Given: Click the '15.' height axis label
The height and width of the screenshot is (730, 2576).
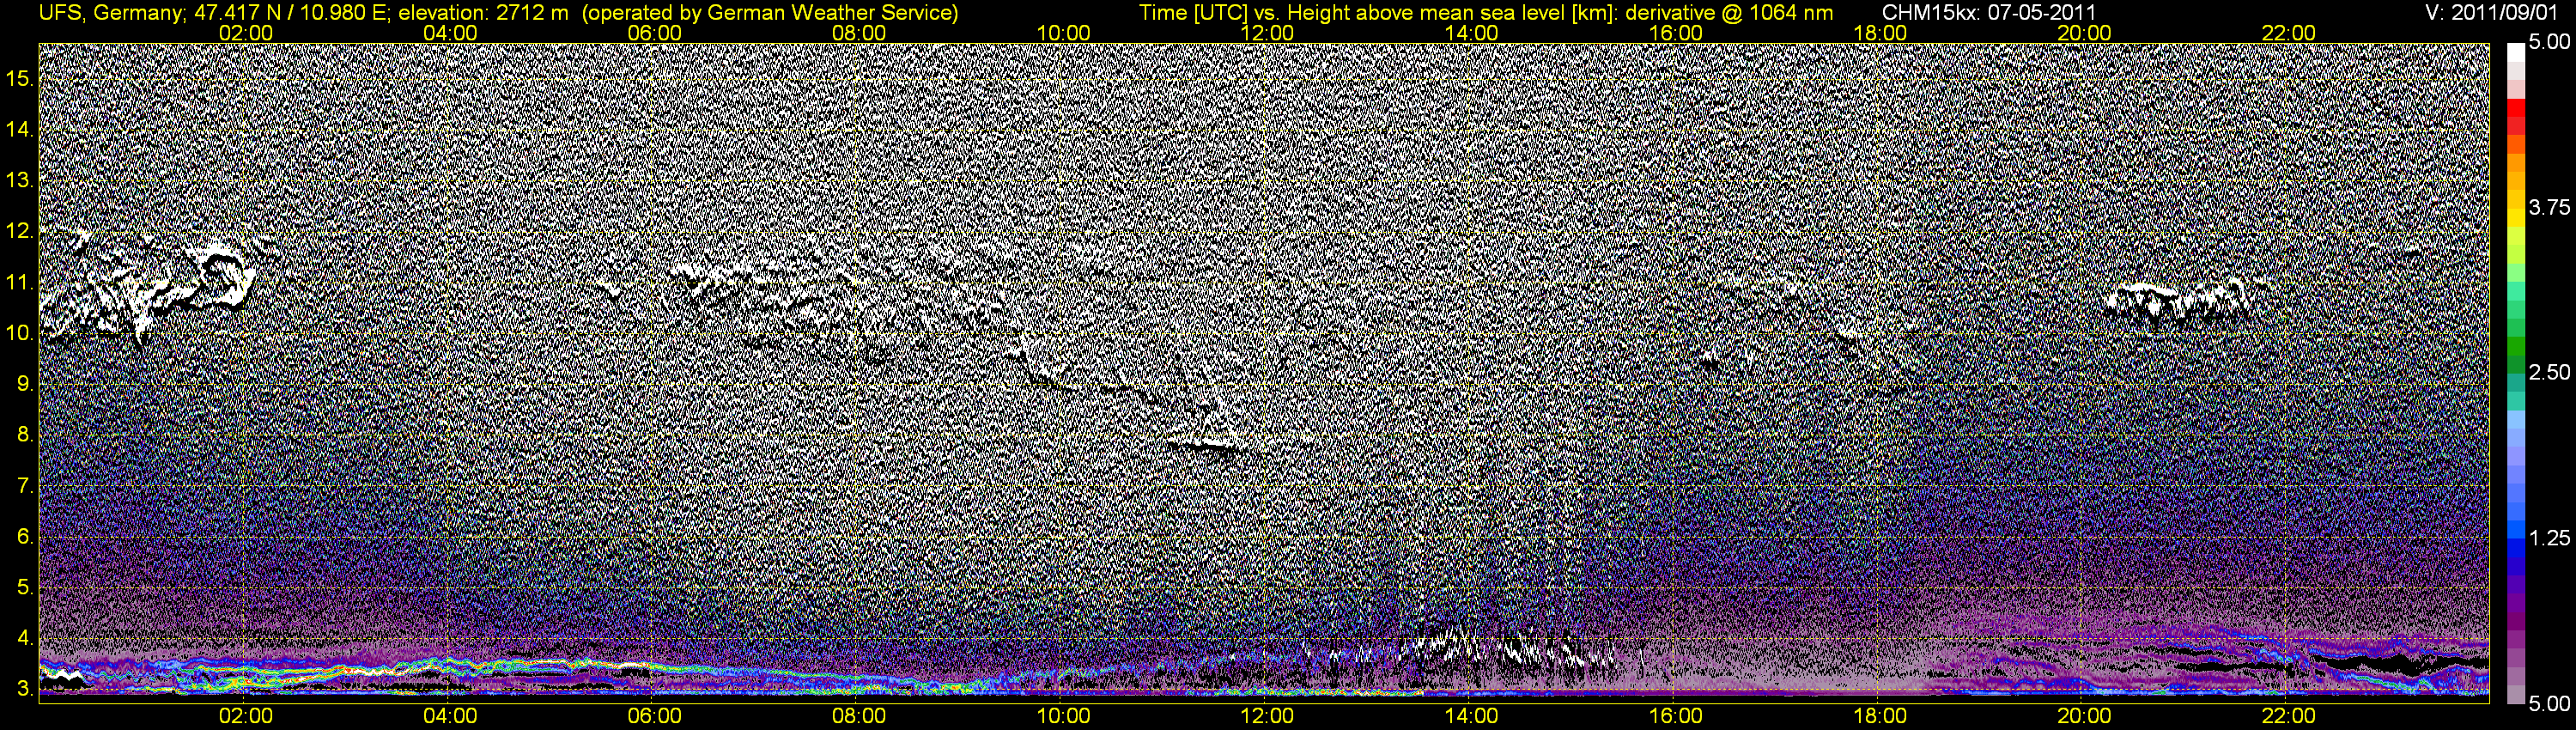Looking at the screenshot, I should click(19, 78).
